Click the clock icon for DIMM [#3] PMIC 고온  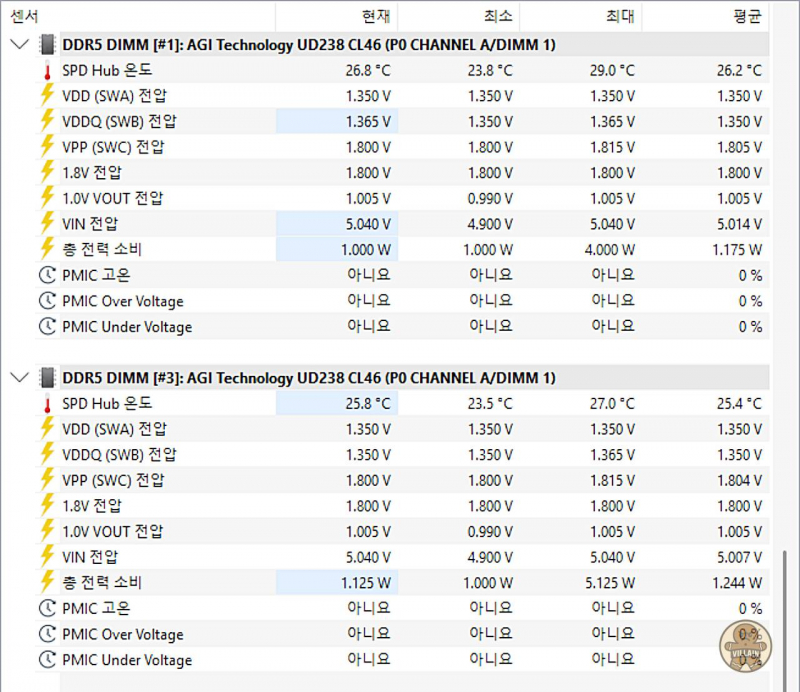coord(46,608)
